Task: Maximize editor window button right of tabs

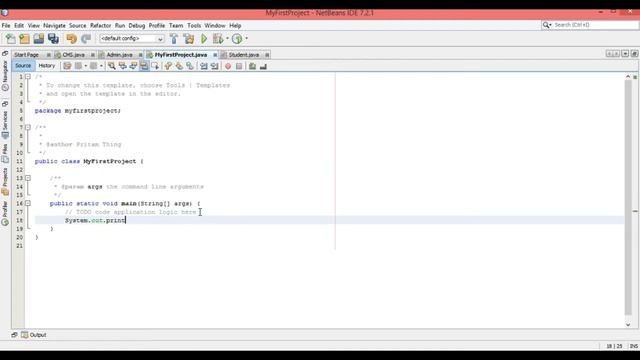Action: [634, 54]
